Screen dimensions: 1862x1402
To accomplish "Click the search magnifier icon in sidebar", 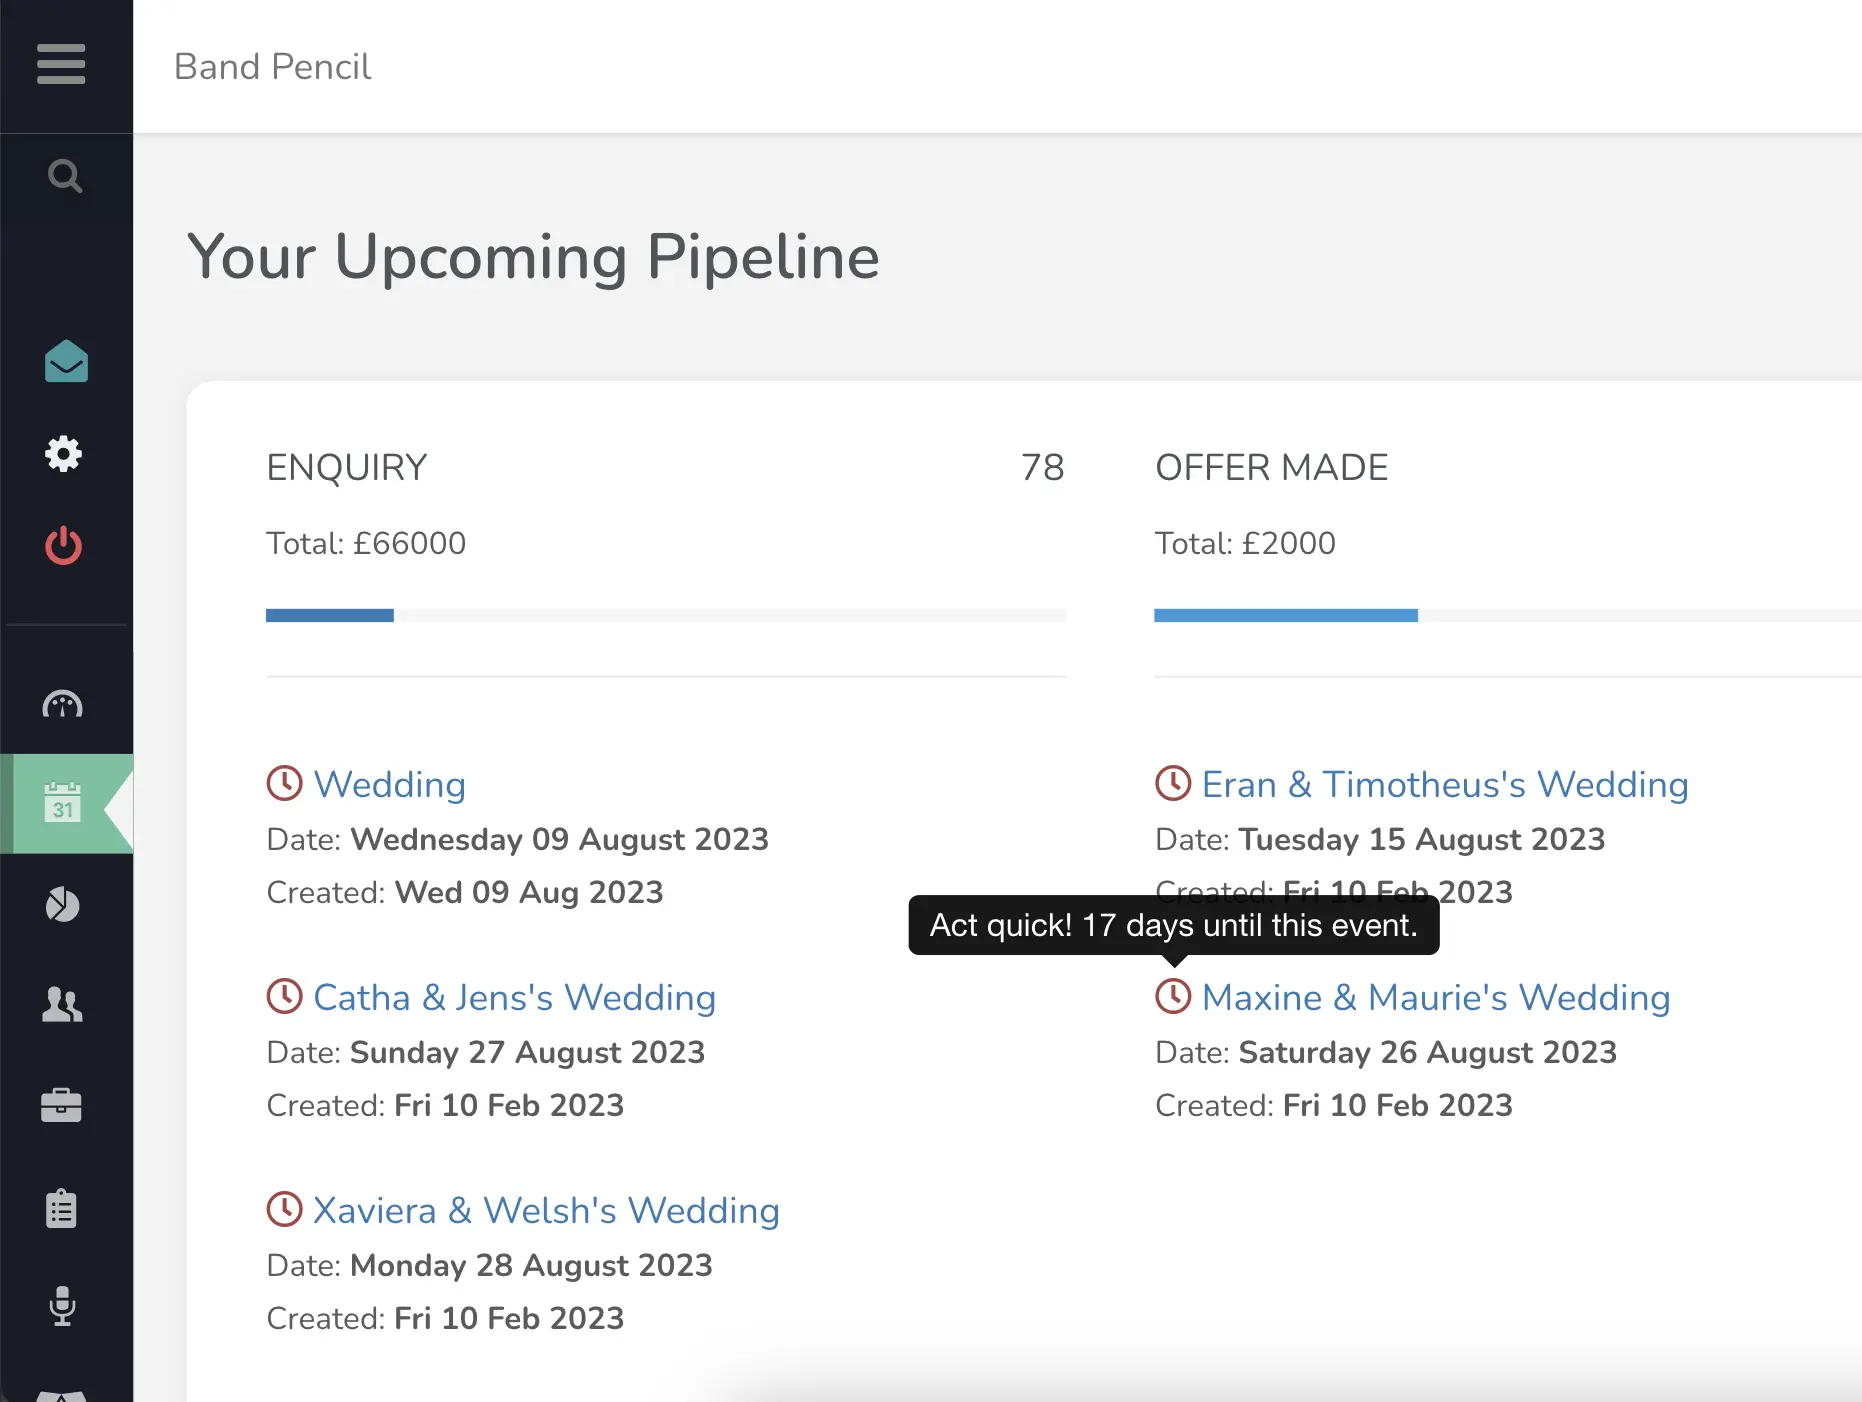I will (x=65, y=177).
